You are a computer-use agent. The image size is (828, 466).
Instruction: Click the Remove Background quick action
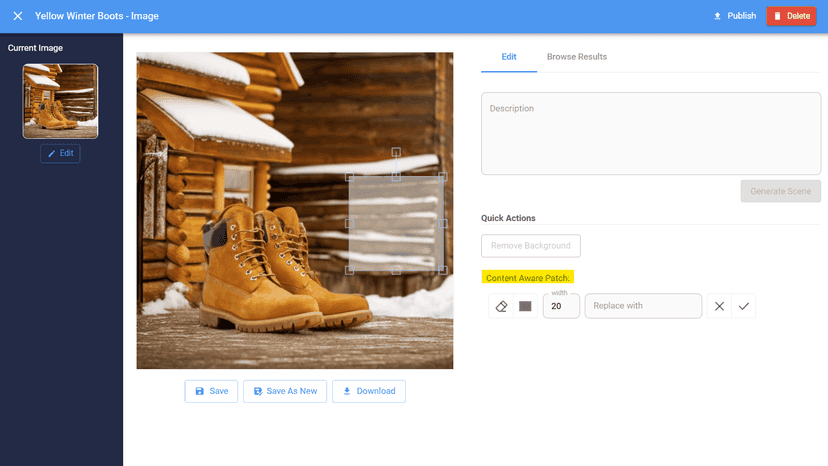click(531, 246)
